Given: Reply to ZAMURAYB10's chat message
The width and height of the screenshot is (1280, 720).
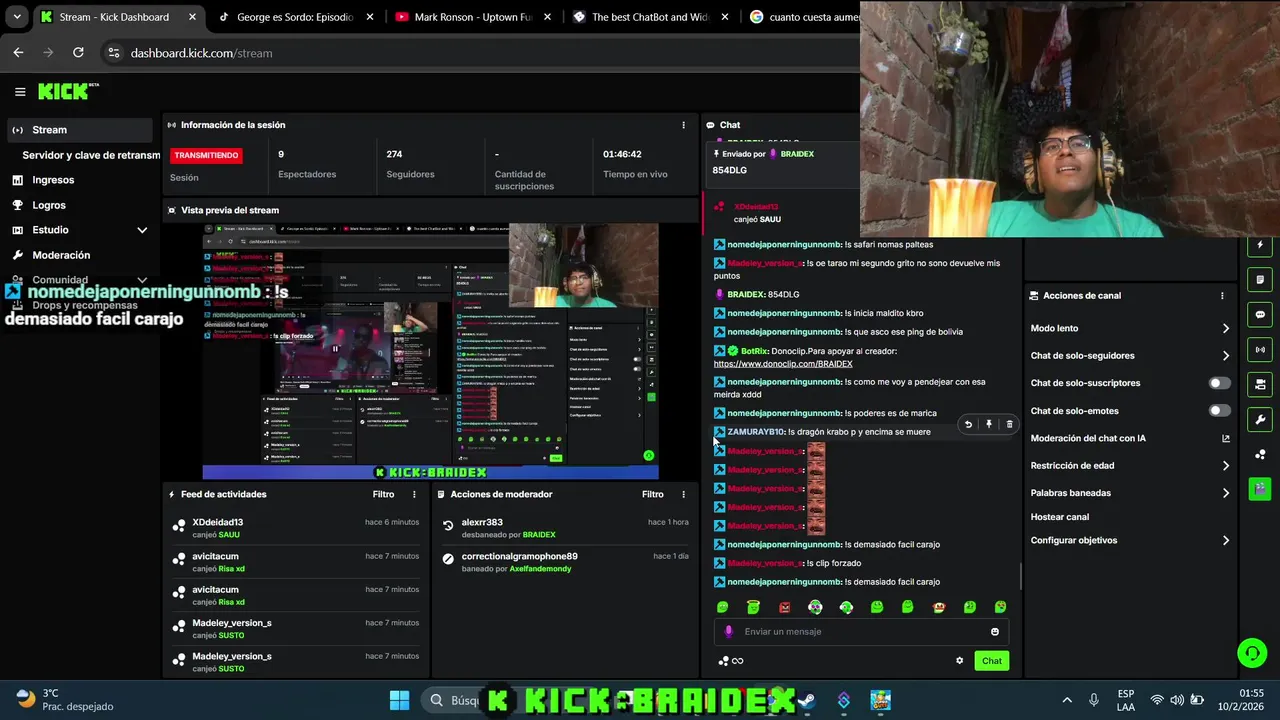Looking at the screenshot, I should click(968, 424).
